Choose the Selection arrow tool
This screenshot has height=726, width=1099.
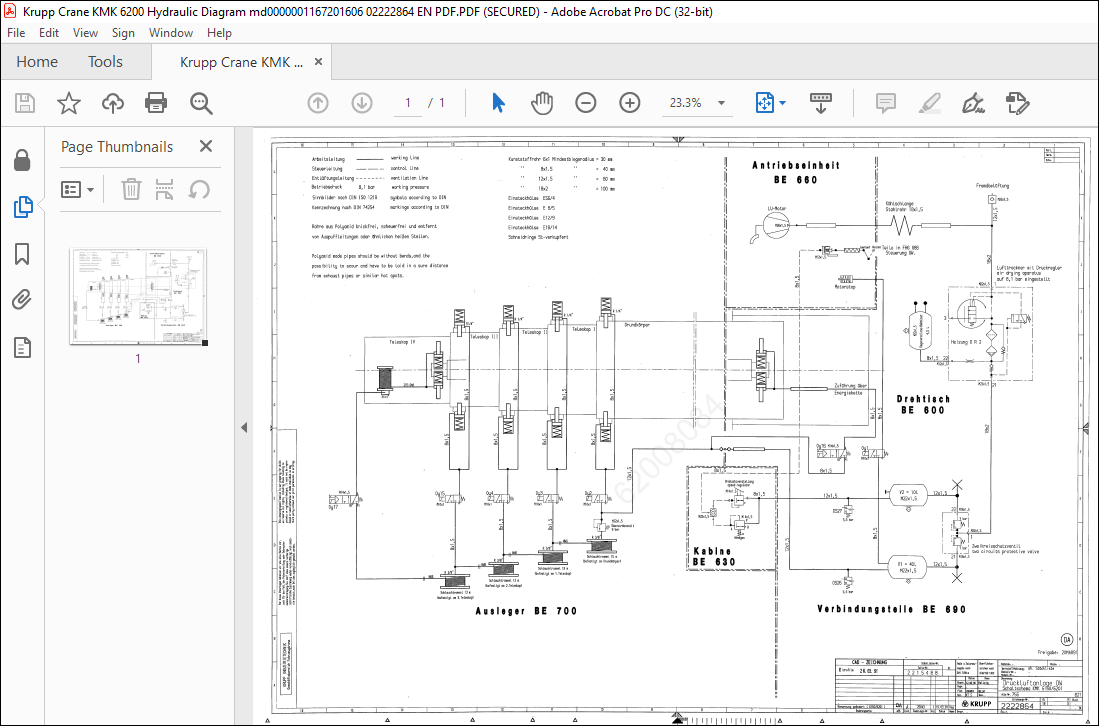pos(498,103)
